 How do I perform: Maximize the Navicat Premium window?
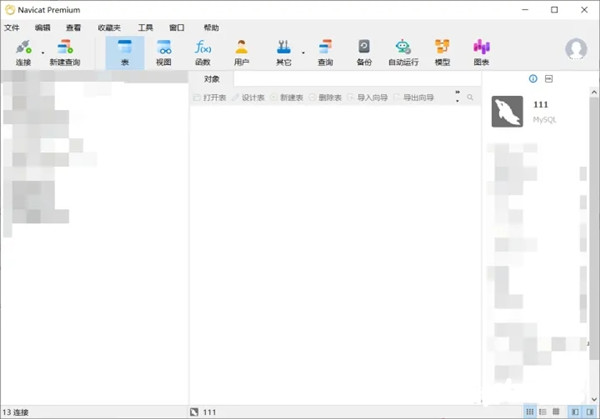[x=554, y=10]
